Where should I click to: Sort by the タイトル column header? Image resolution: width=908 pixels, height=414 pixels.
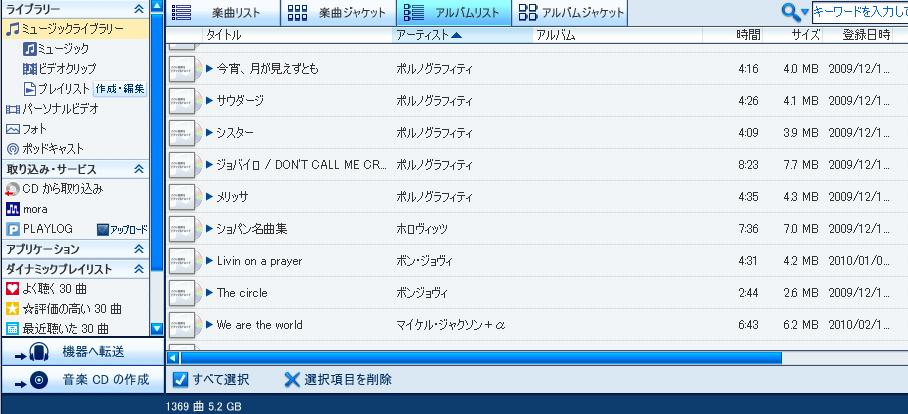296,35
